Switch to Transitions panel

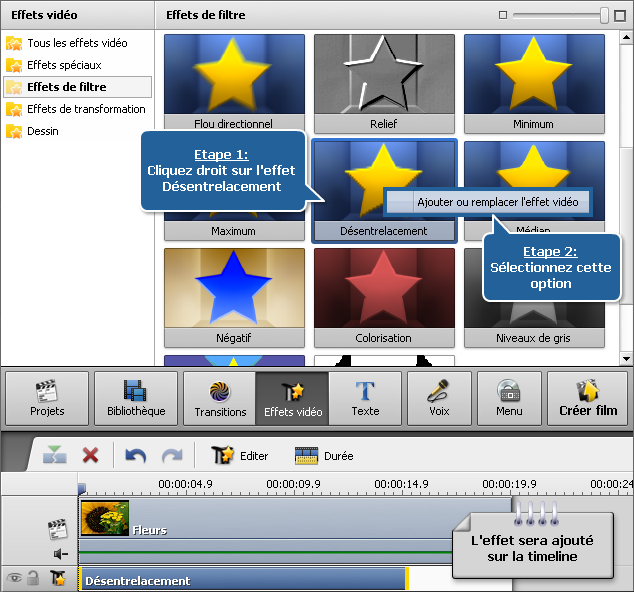(x=220, y=399)
